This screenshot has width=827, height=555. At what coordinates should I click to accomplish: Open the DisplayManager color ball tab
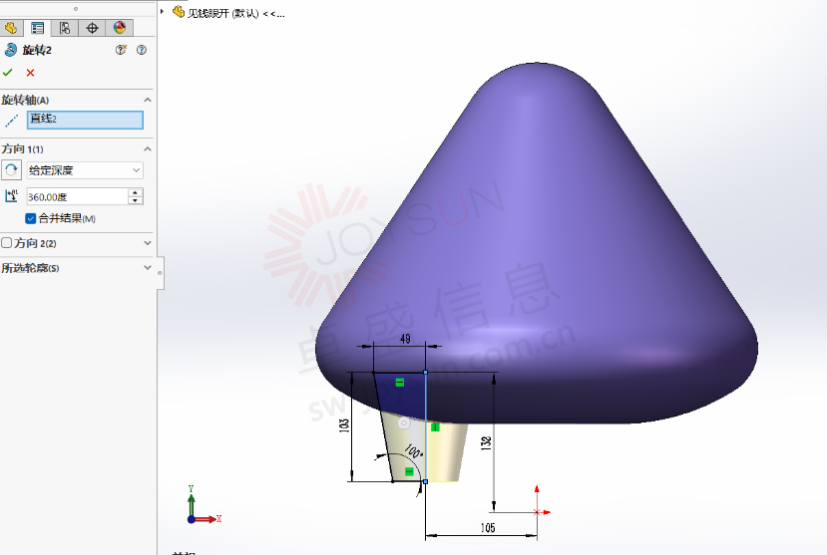tap(119, 28)
